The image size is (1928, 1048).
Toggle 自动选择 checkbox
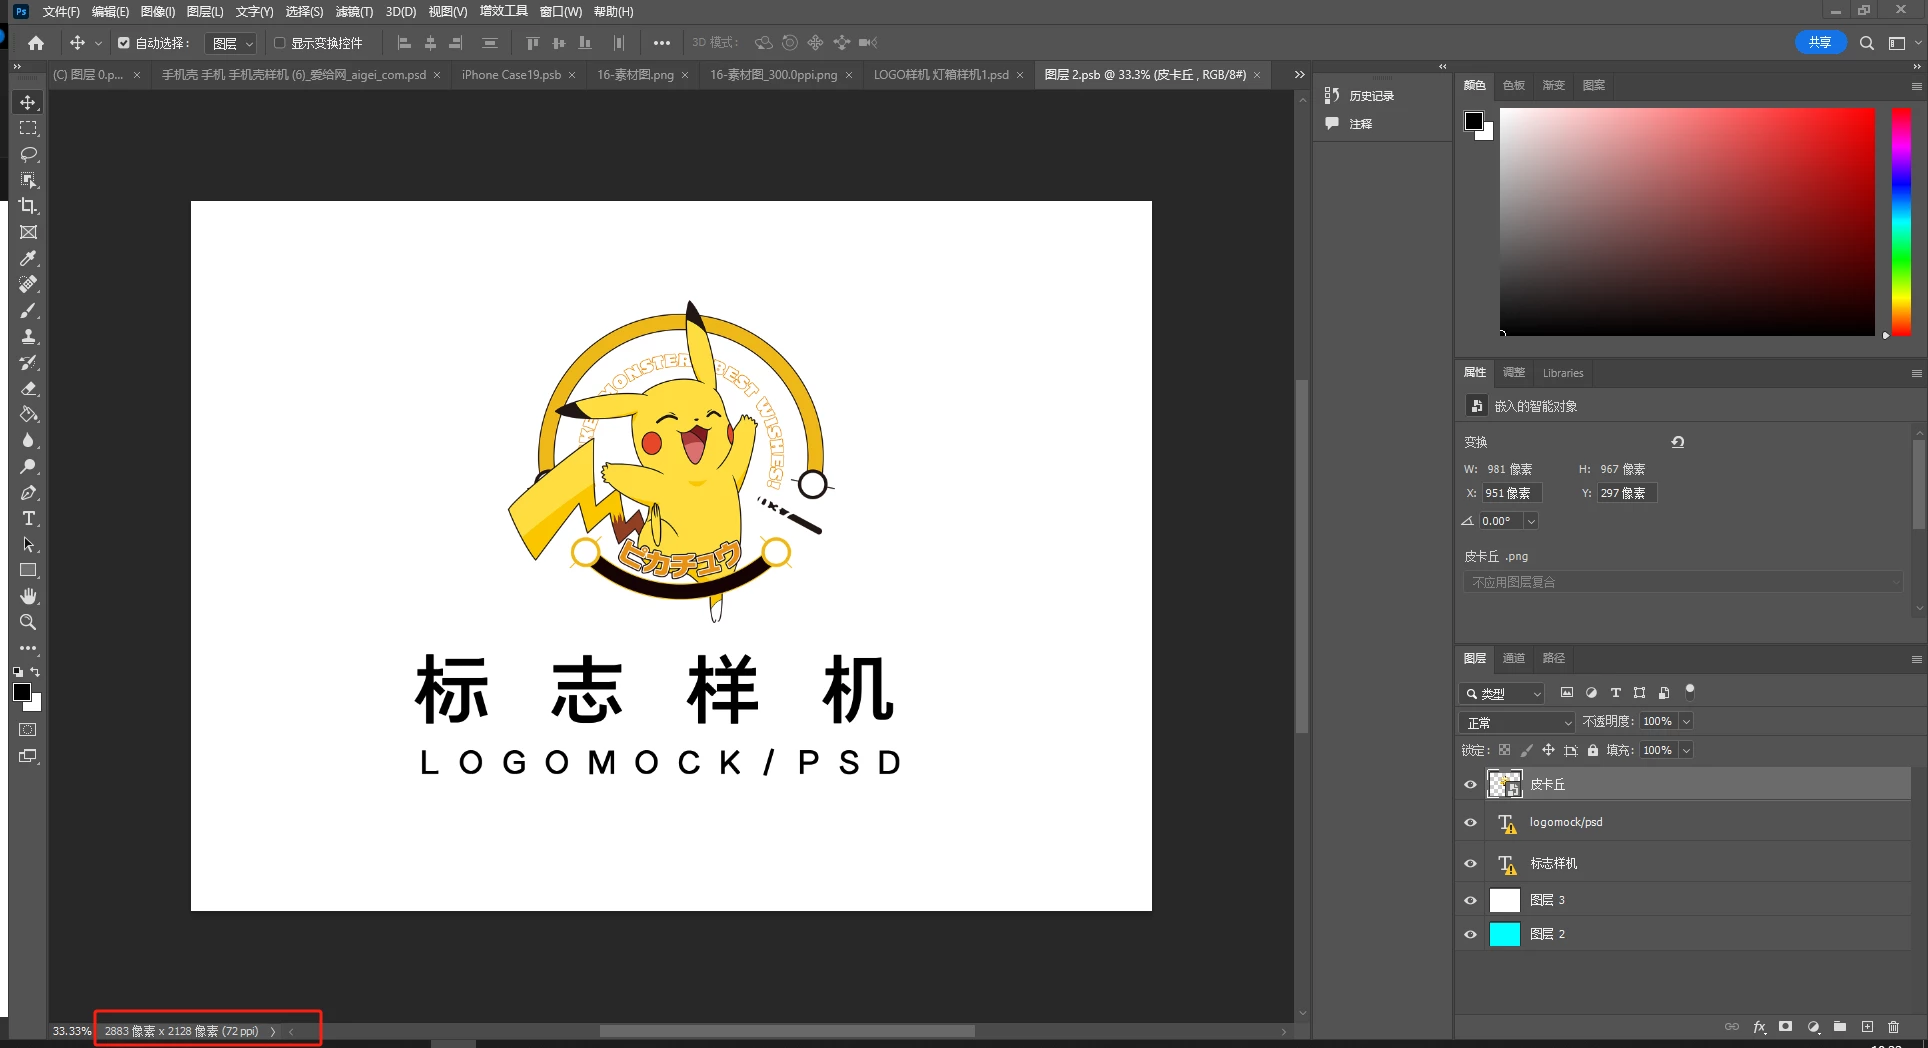point(124,43)
